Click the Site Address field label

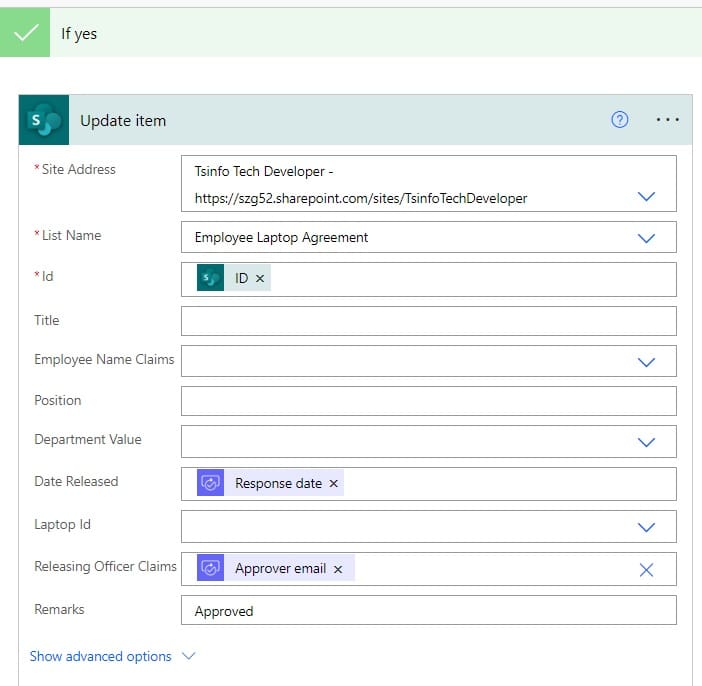pyautogui.click(x=78, y=169)
